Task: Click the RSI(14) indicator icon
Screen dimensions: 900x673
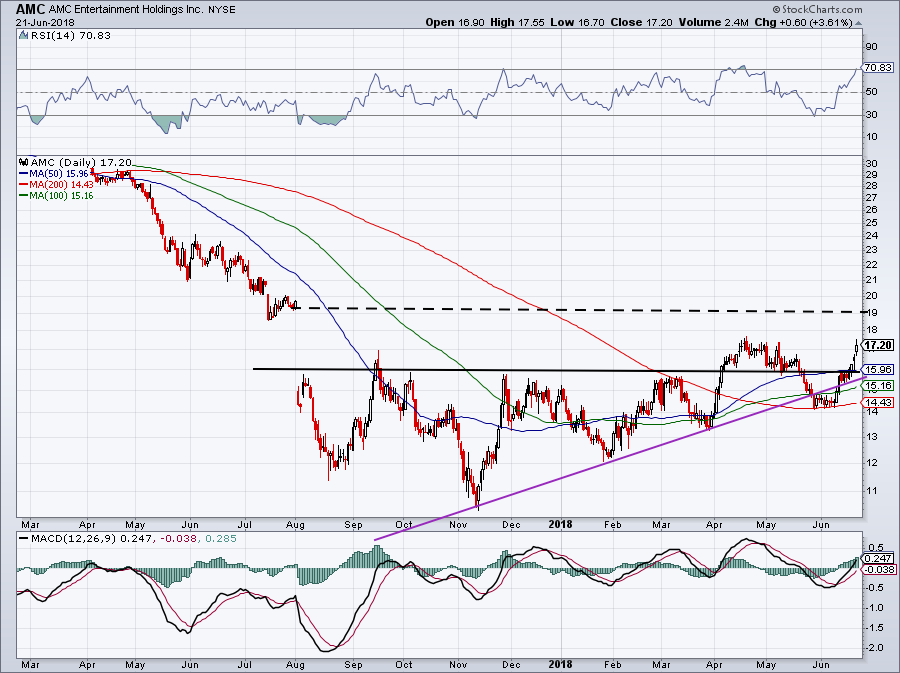Action: pos(23,36)
